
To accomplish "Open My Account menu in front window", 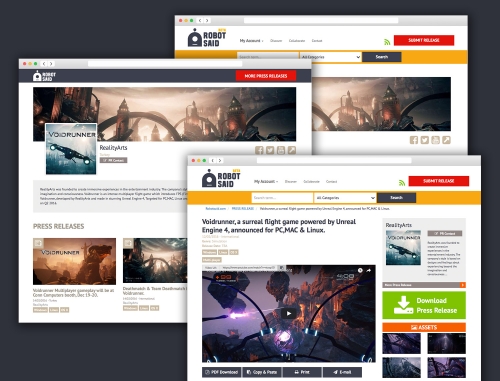I will pos(266,182).
